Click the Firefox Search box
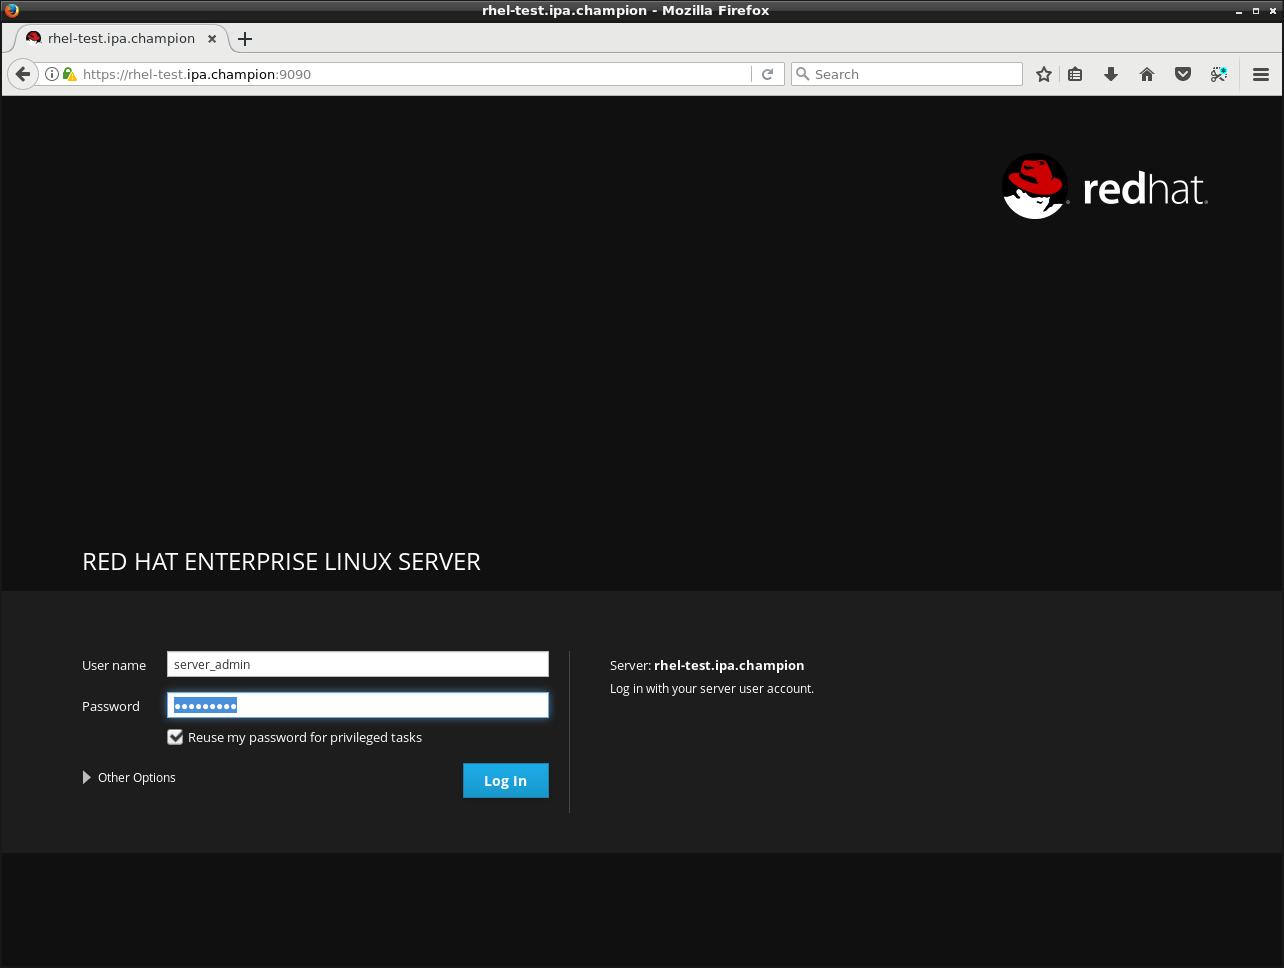The image size is (1284, 968). click(907, 74)
